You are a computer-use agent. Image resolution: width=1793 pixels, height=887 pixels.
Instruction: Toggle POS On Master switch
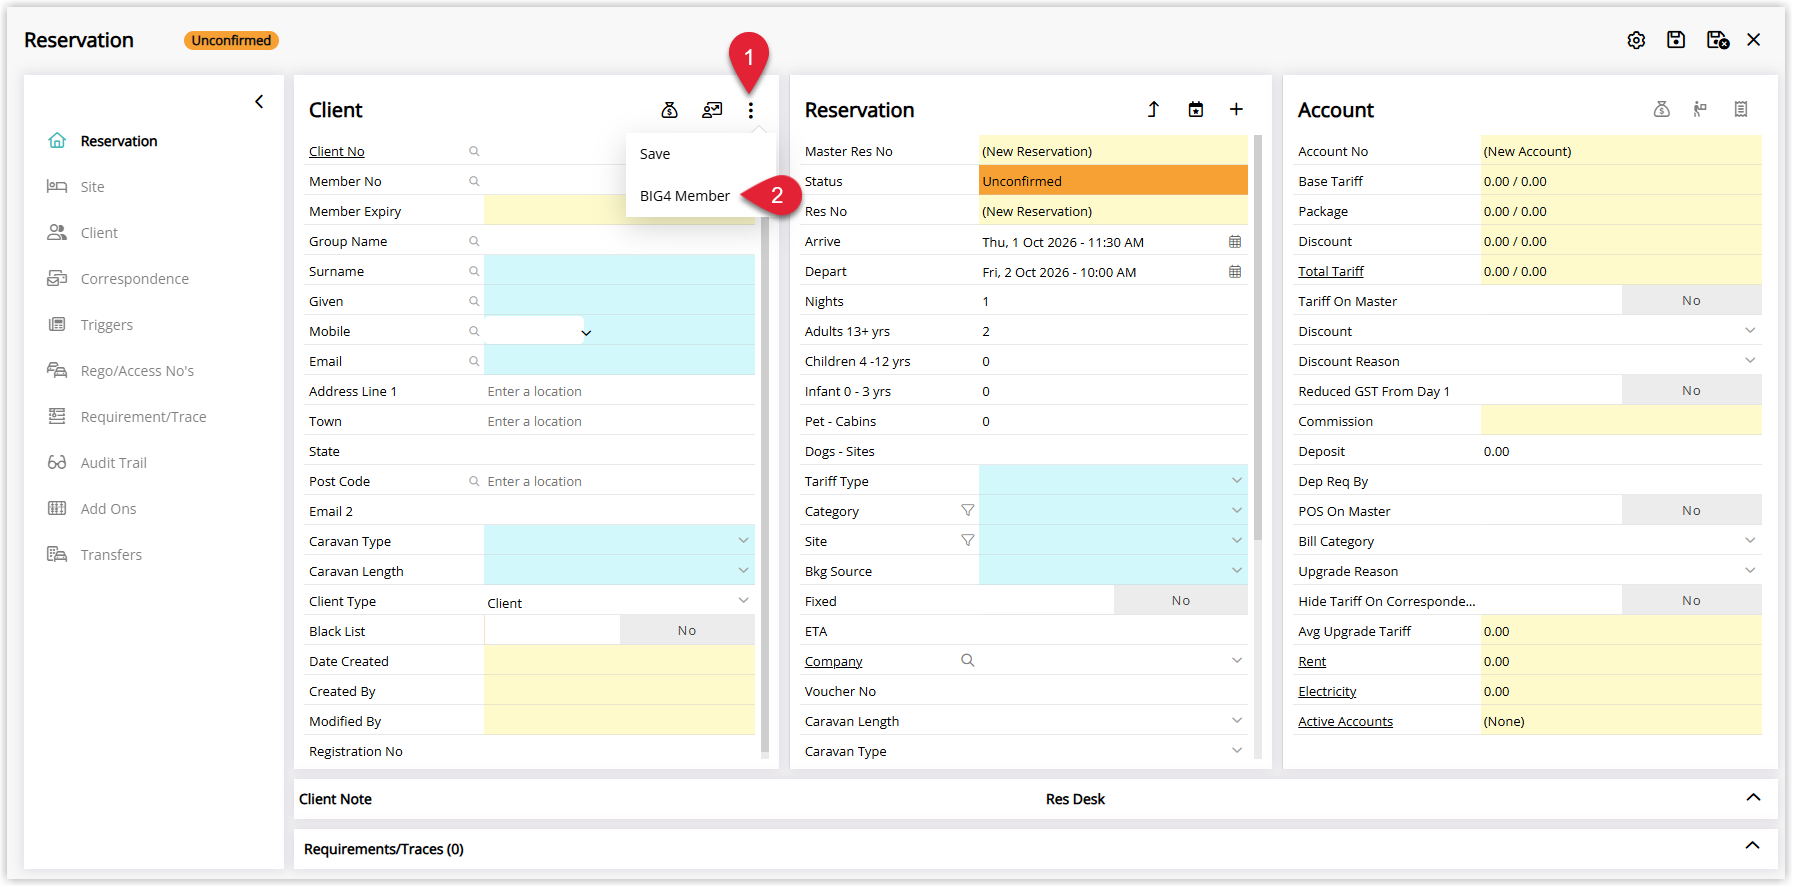pos(1691,511)
